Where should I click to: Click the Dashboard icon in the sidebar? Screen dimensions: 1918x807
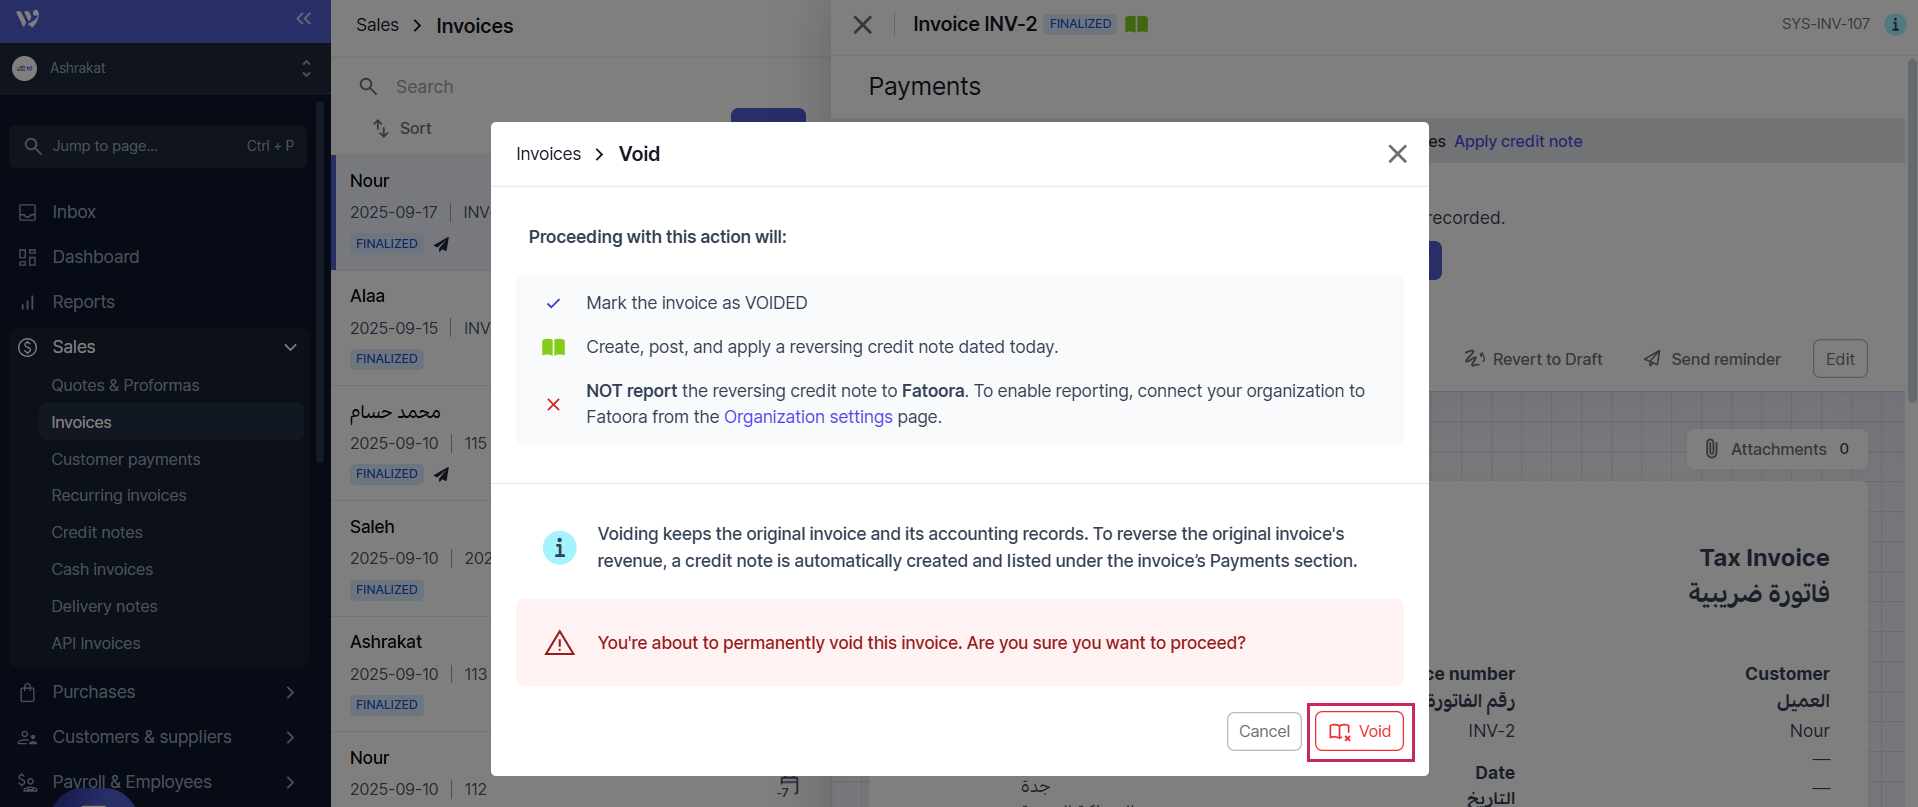(x=27, y=257)
